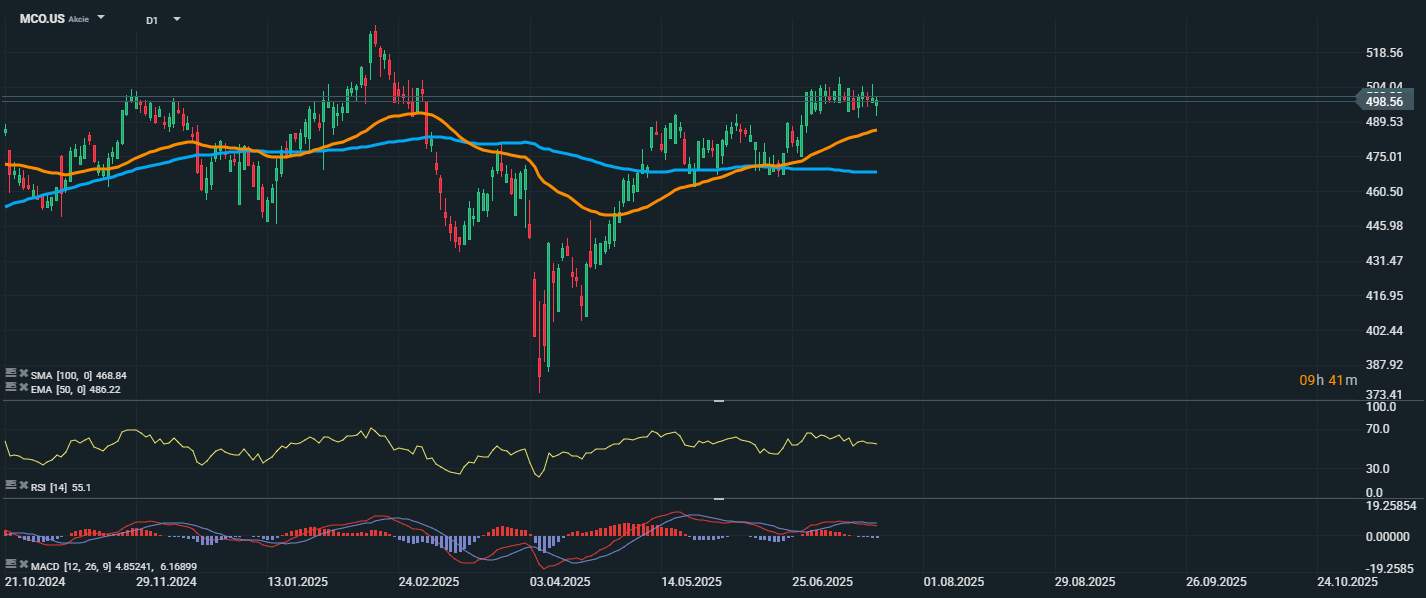Click the MACD -19.2585 scale label

click(x=1391, y=567)
